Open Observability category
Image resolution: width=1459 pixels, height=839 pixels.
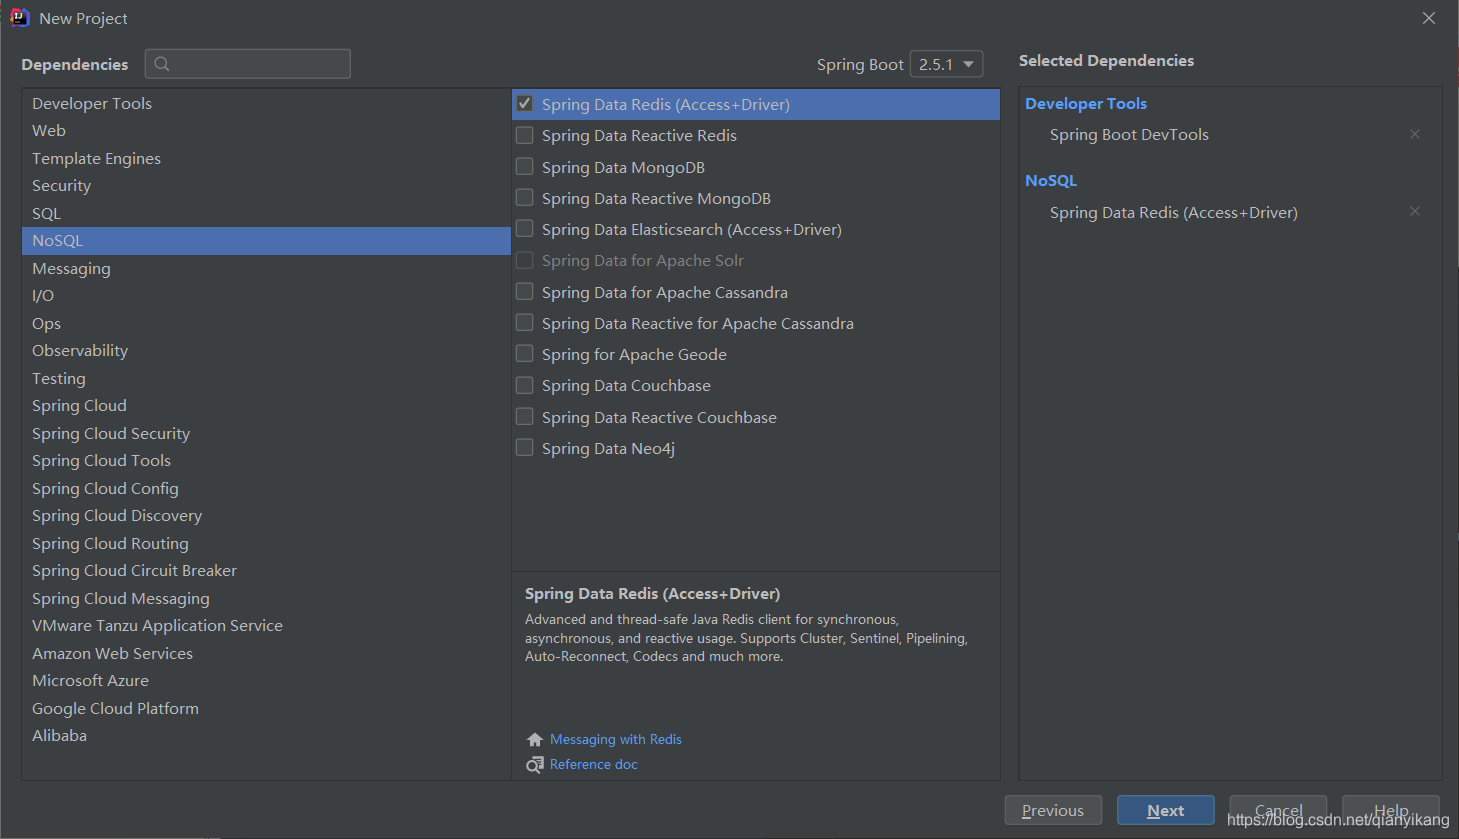tap(266, 351)
